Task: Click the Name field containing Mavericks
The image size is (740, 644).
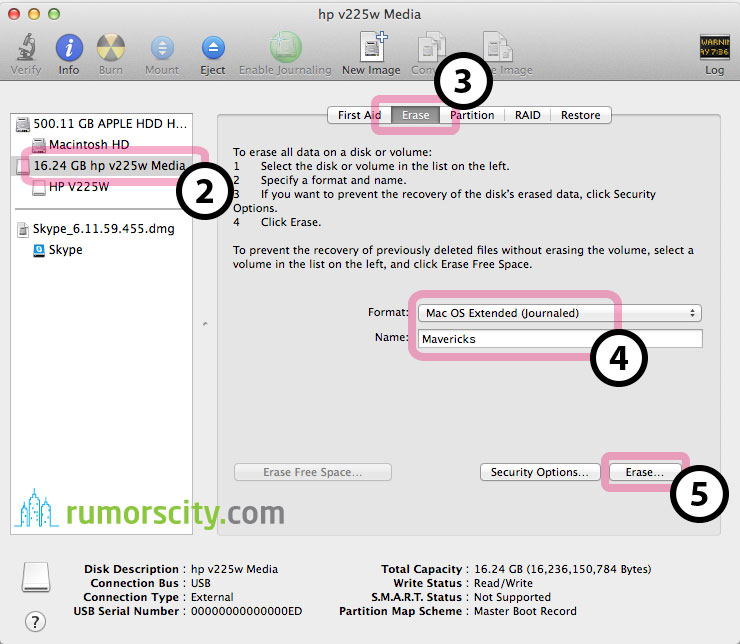Action: [x=560, y=339]
